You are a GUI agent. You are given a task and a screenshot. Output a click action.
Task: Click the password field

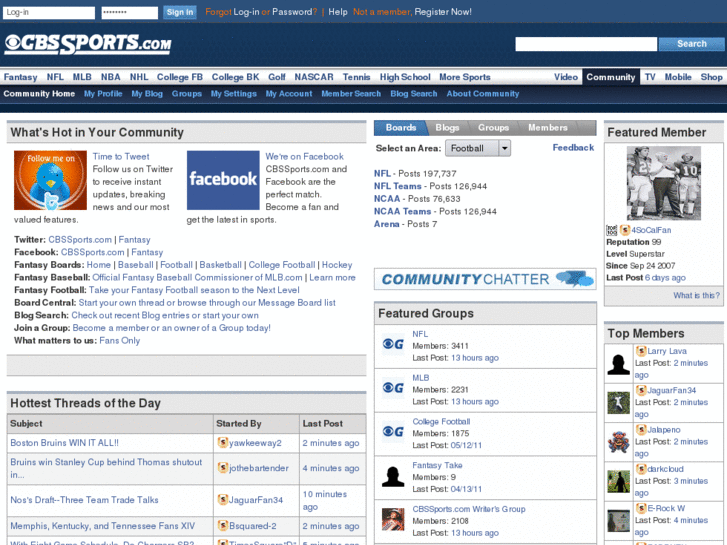(x=130, y=13)
